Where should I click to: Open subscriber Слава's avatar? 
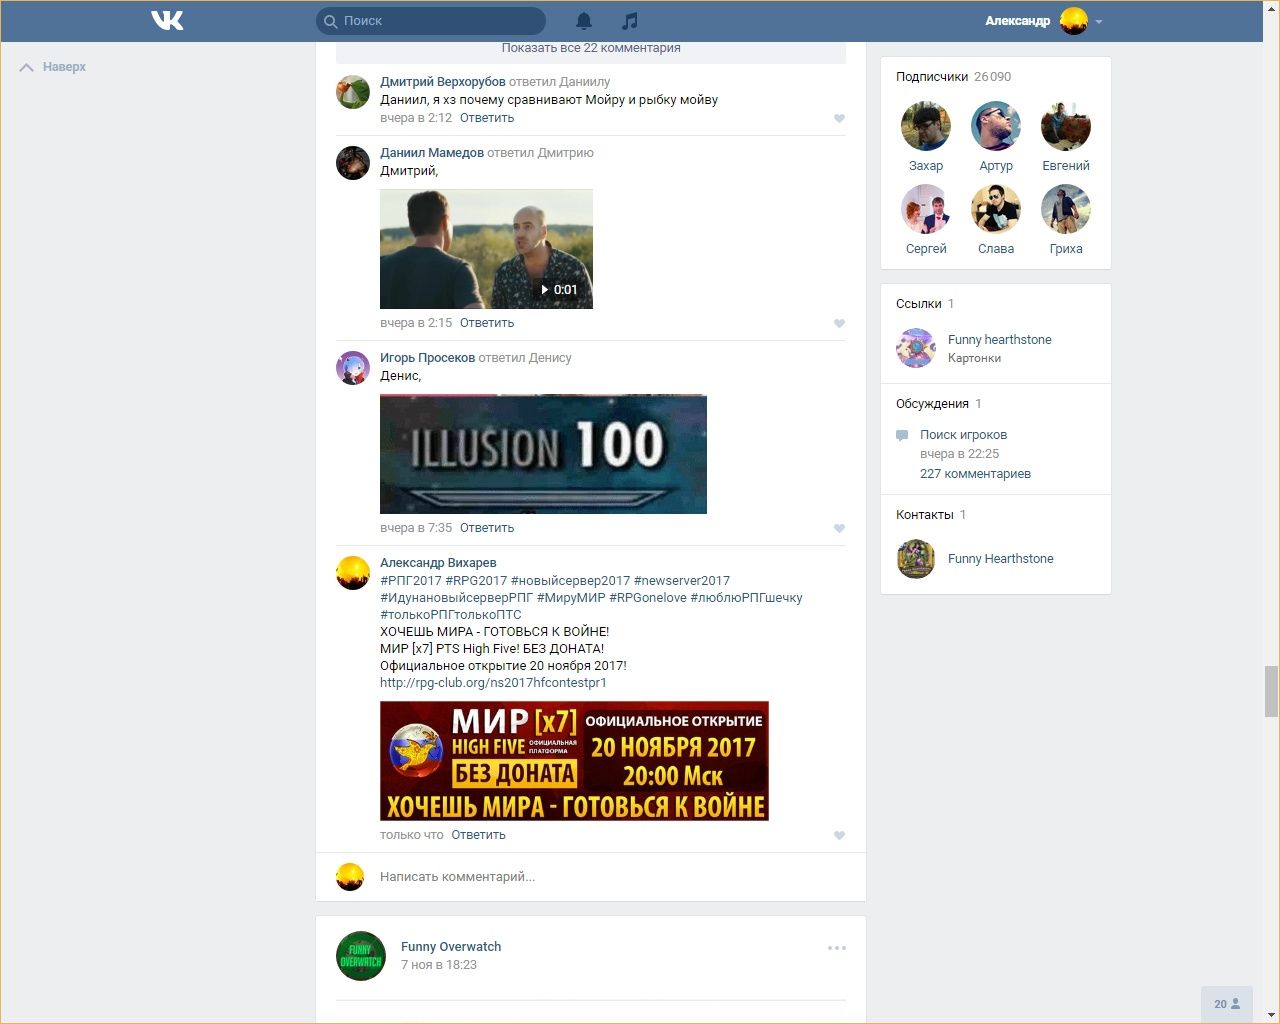click(x=996, y=209)
